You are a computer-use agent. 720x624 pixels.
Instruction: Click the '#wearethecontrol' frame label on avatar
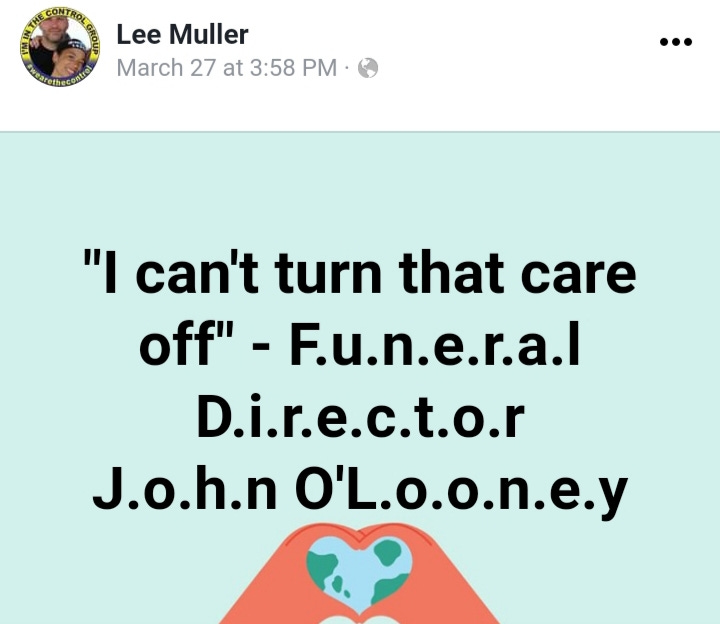point(61,78)
